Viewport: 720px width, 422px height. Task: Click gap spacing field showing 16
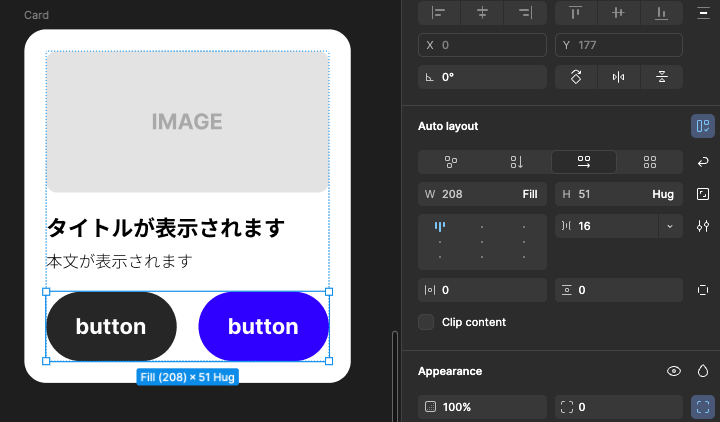click(606, 226)
